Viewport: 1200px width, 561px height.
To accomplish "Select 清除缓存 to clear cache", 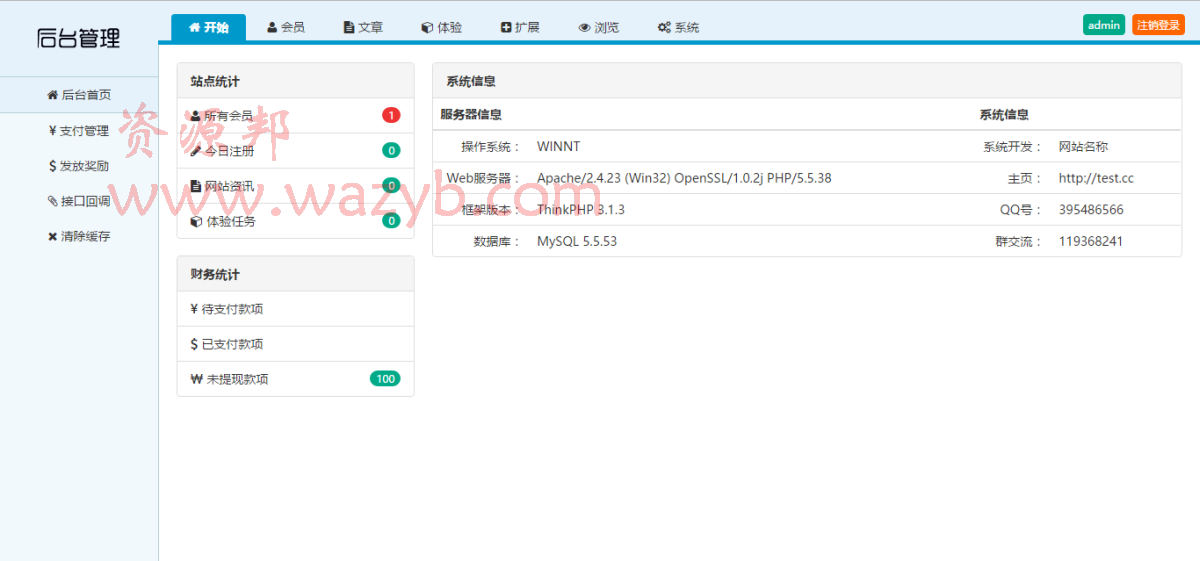I will pos(79,237).
